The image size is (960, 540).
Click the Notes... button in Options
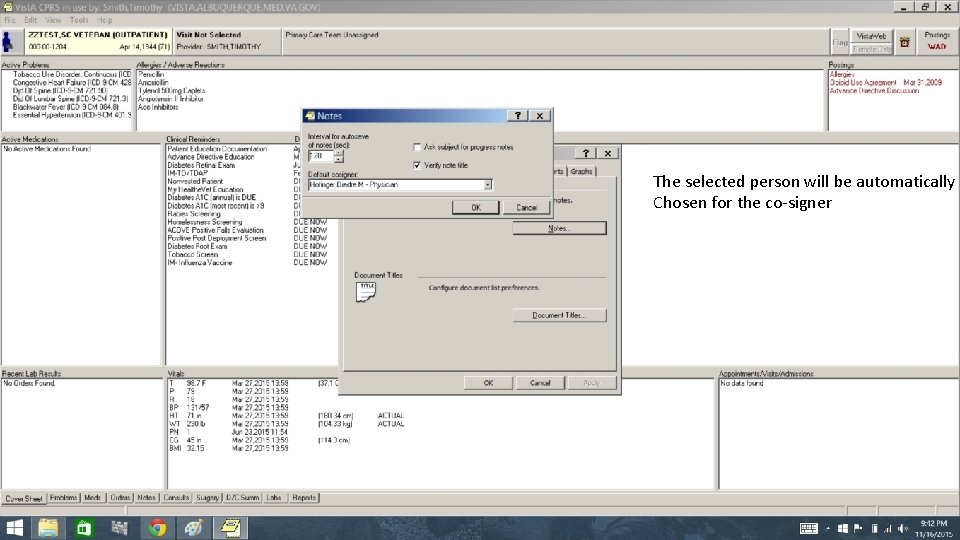click(560, 228)
